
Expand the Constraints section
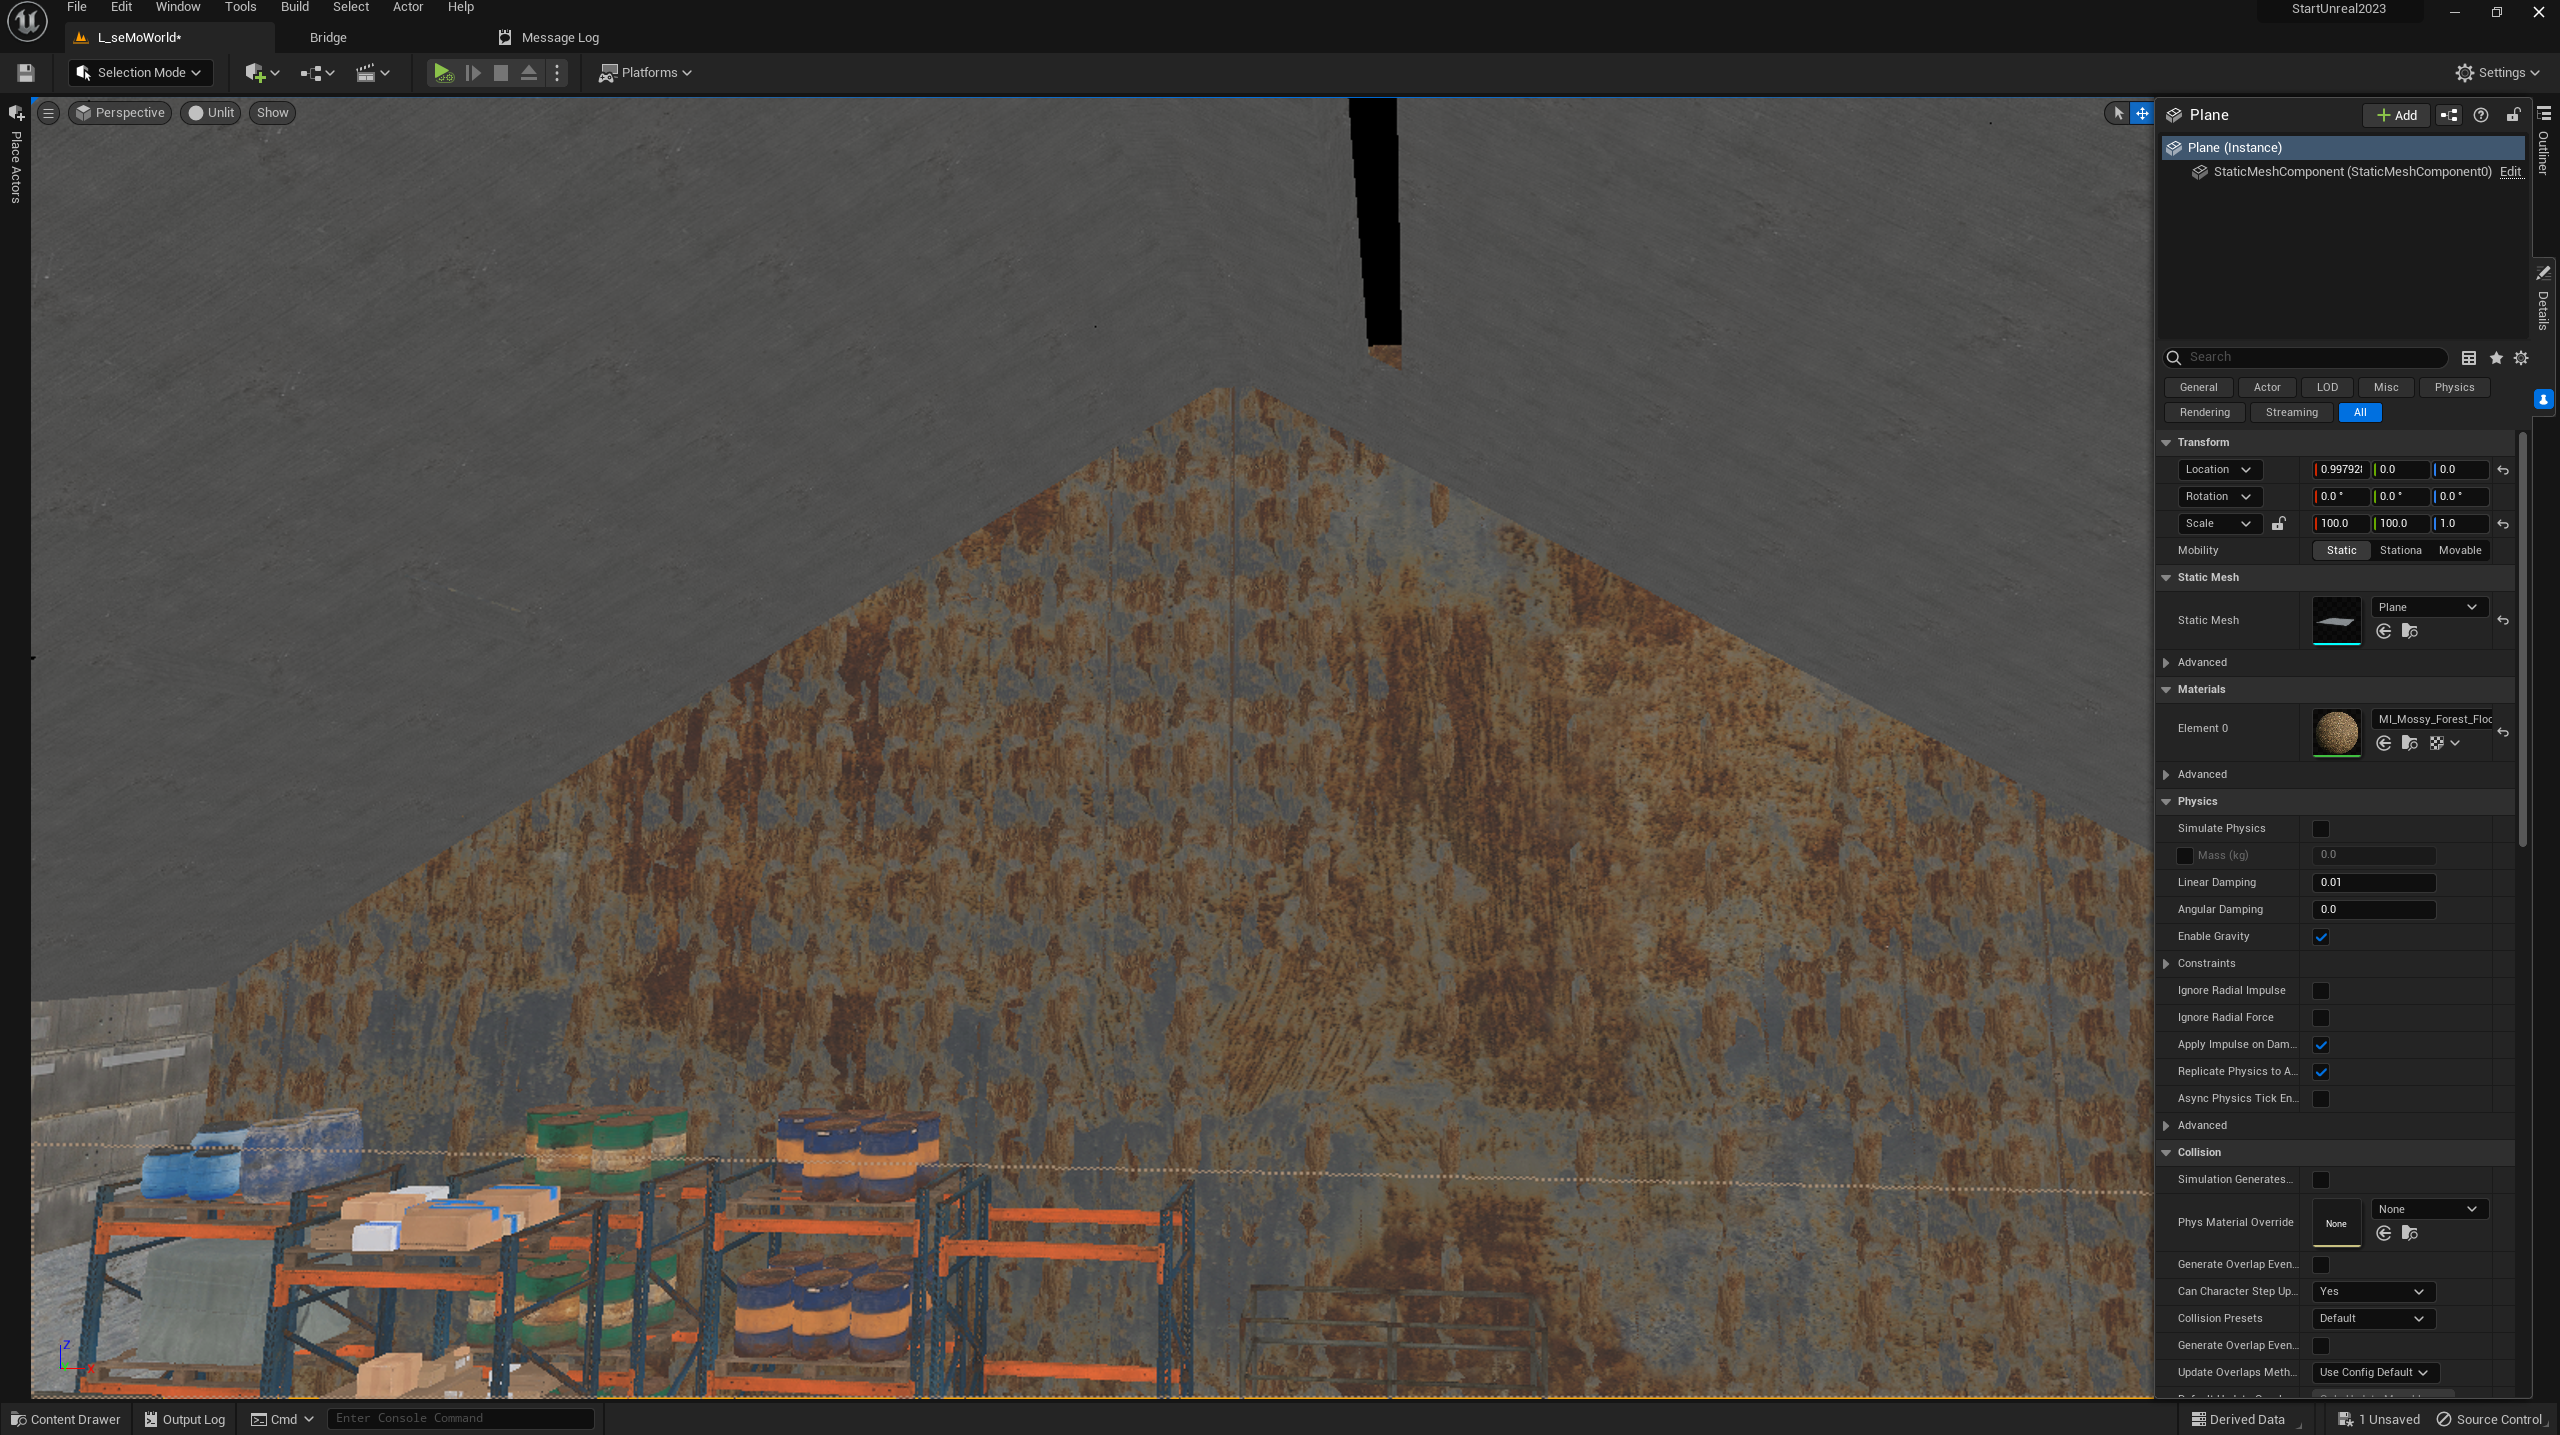tap(2167, 964)
